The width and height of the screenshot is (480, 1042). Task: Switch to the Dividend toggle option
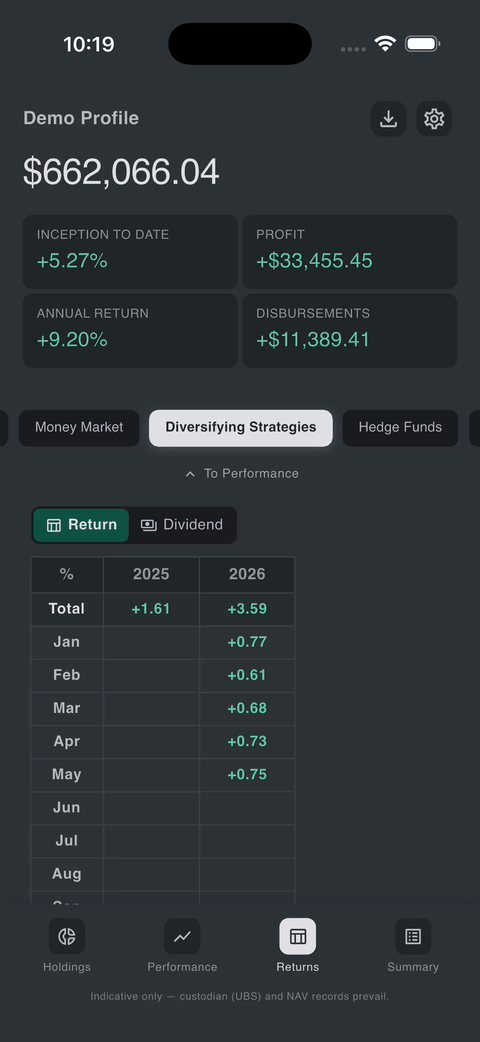pyautogui.click(x=181, y=525)
